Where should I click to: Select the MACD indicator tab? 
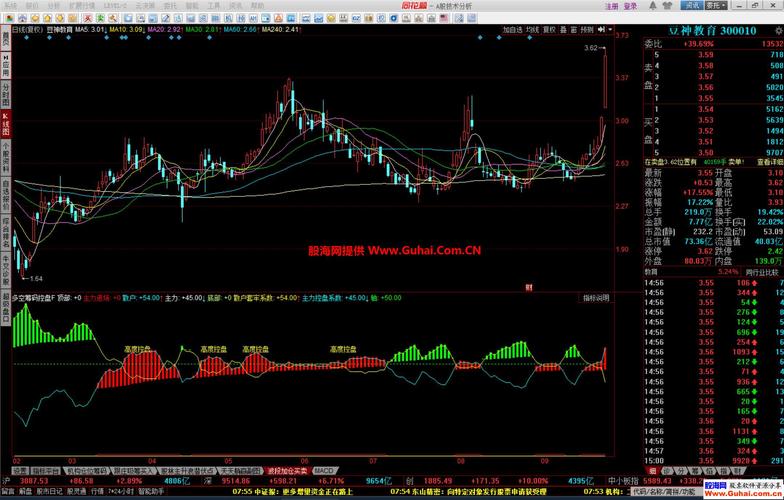(324, 469)
